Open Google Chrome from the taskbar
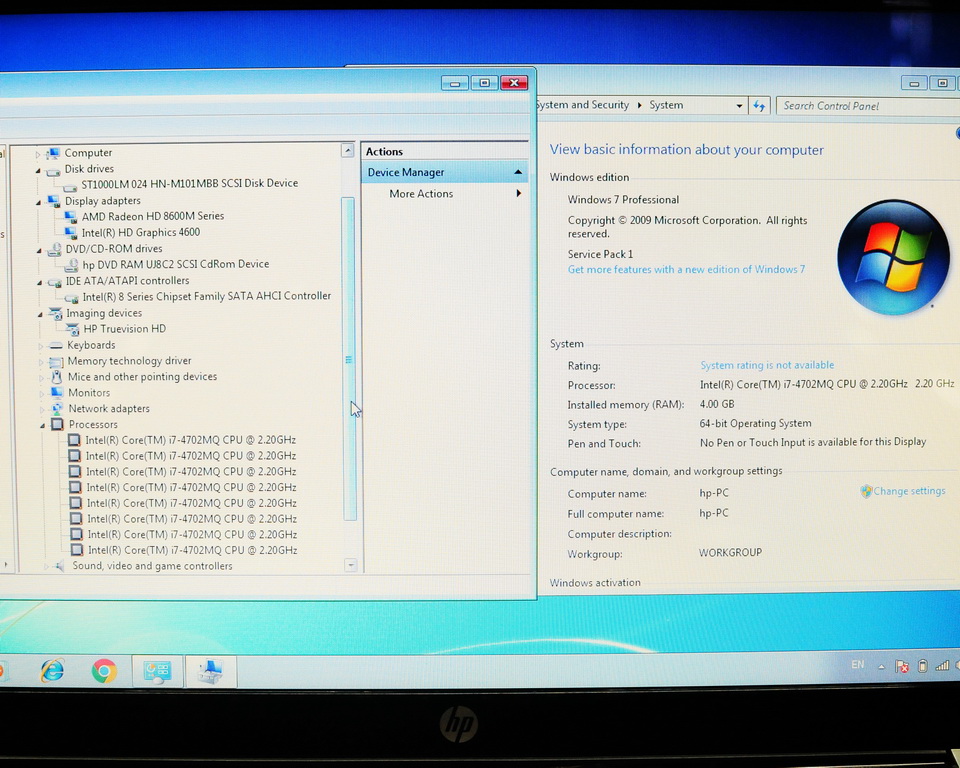960x768 pixels. coord(104,671)
